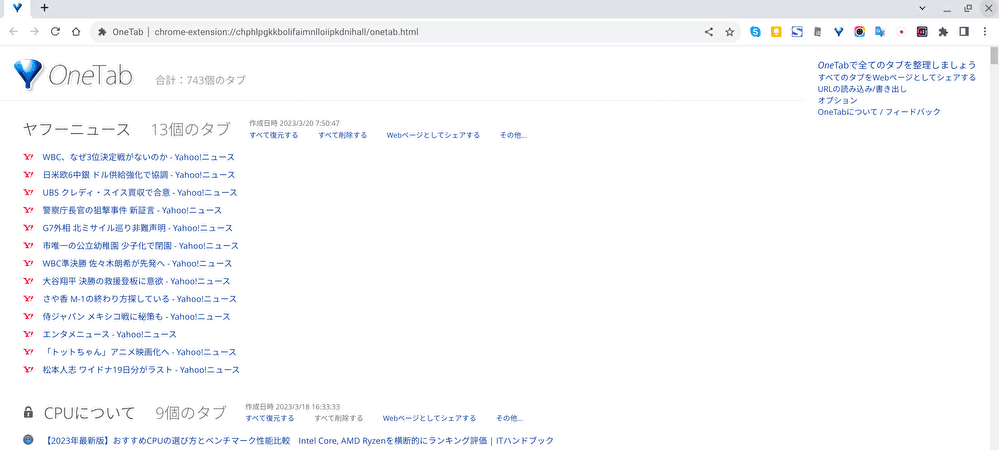Open UBS クレディ・スイス買収で合意 link

[x=140, y=192]
